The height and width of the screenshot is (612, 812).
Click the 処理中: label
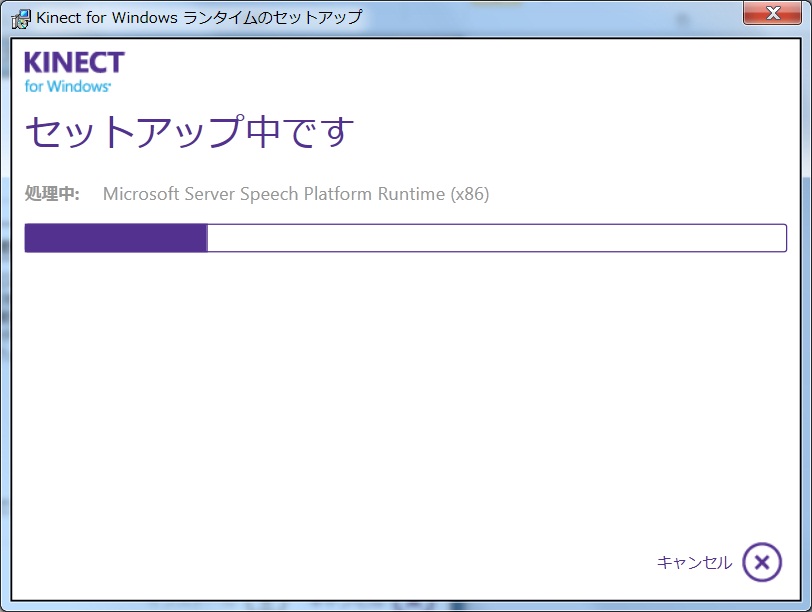point(52,194)
